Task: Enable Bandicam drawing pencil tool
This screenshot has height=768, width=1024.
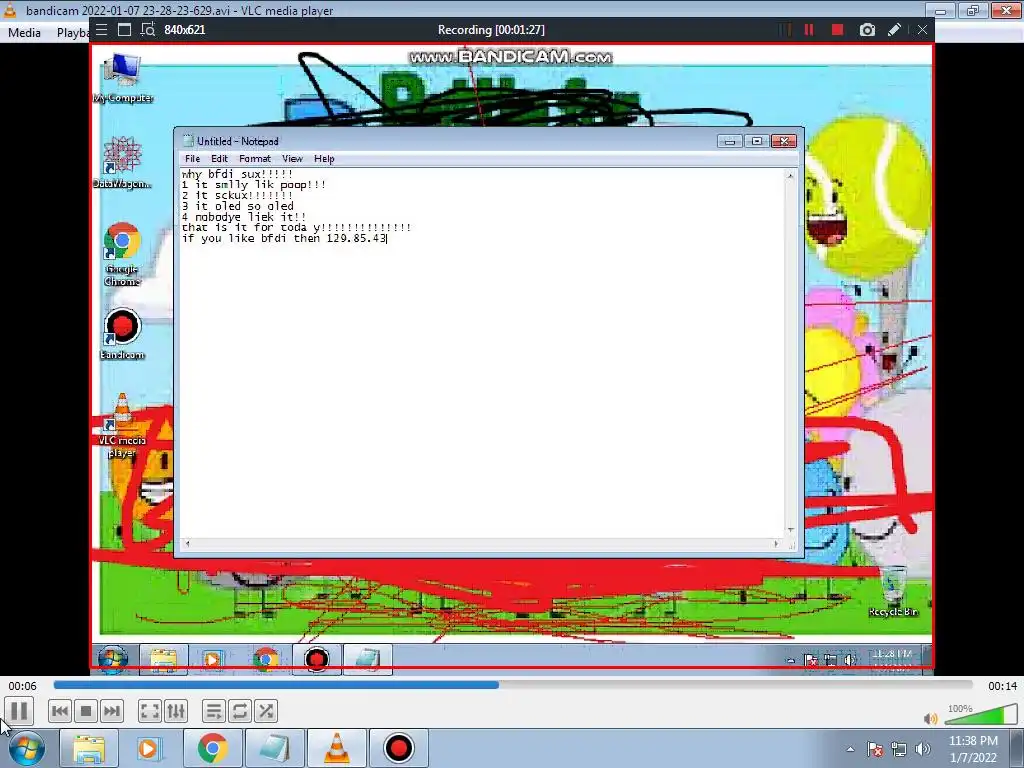Action: tap(895, 29)
